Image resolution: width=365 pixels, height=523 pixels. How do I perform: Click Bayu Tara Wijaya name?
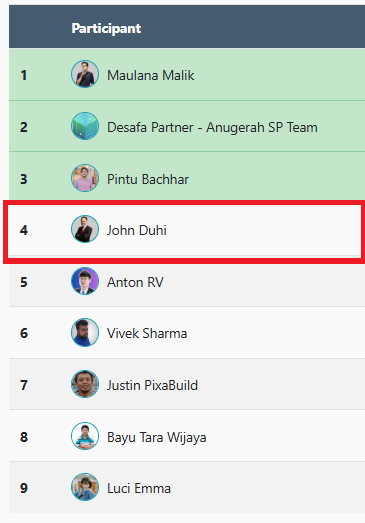156,438
